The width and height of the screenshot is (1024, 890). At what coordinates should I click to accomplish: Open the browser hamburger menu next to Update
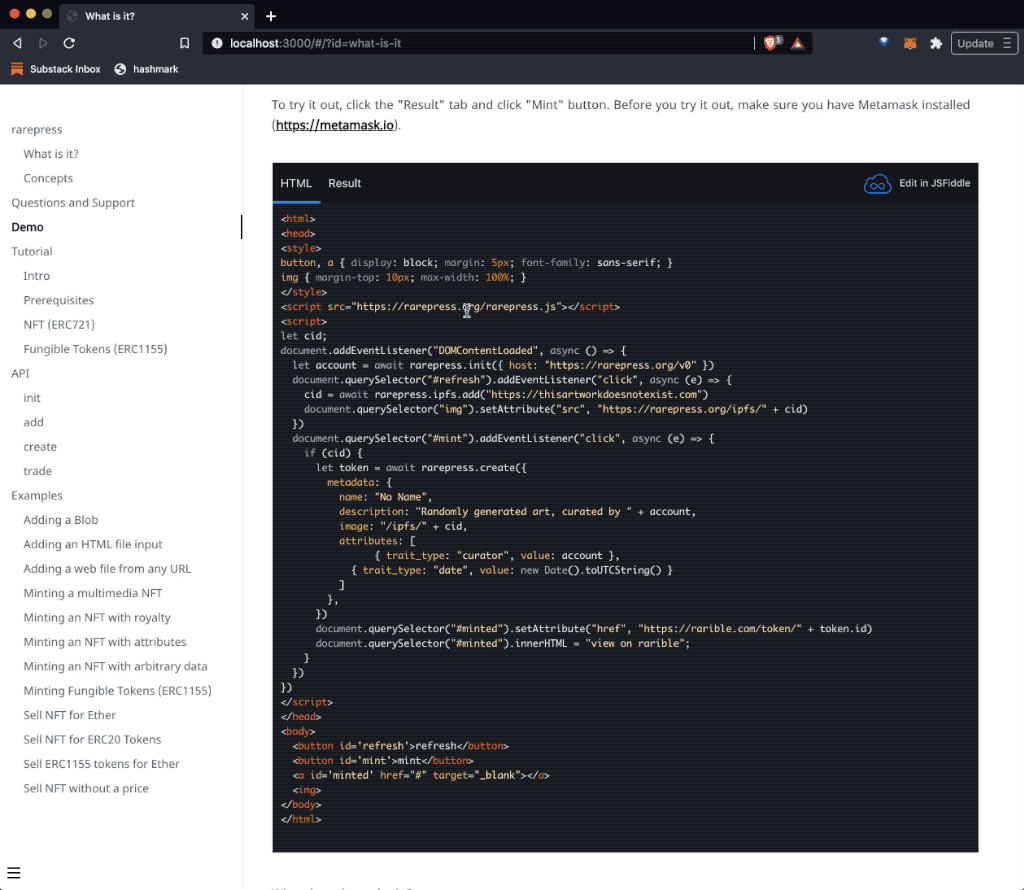[1007, 43]
